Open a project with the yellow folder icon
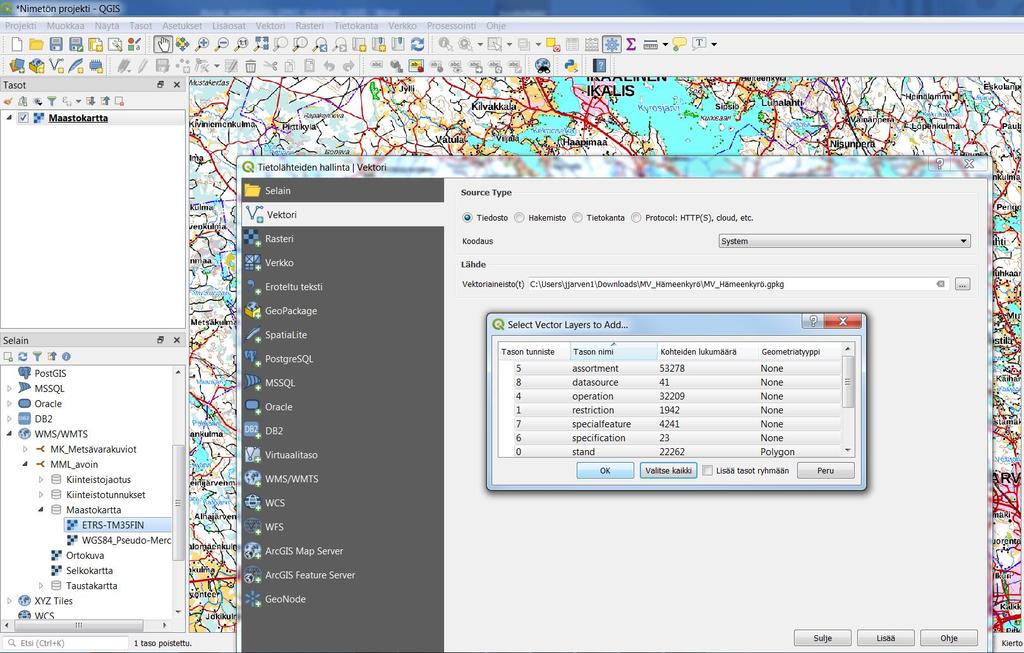The width and height of the screenshot is (1024, 653). pos(37,44)
